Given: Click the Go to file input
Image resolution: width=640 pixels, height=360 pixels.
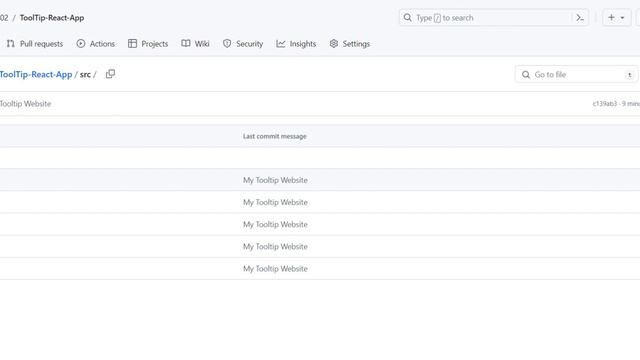Looking at the screenshot, I should (576, 75).
